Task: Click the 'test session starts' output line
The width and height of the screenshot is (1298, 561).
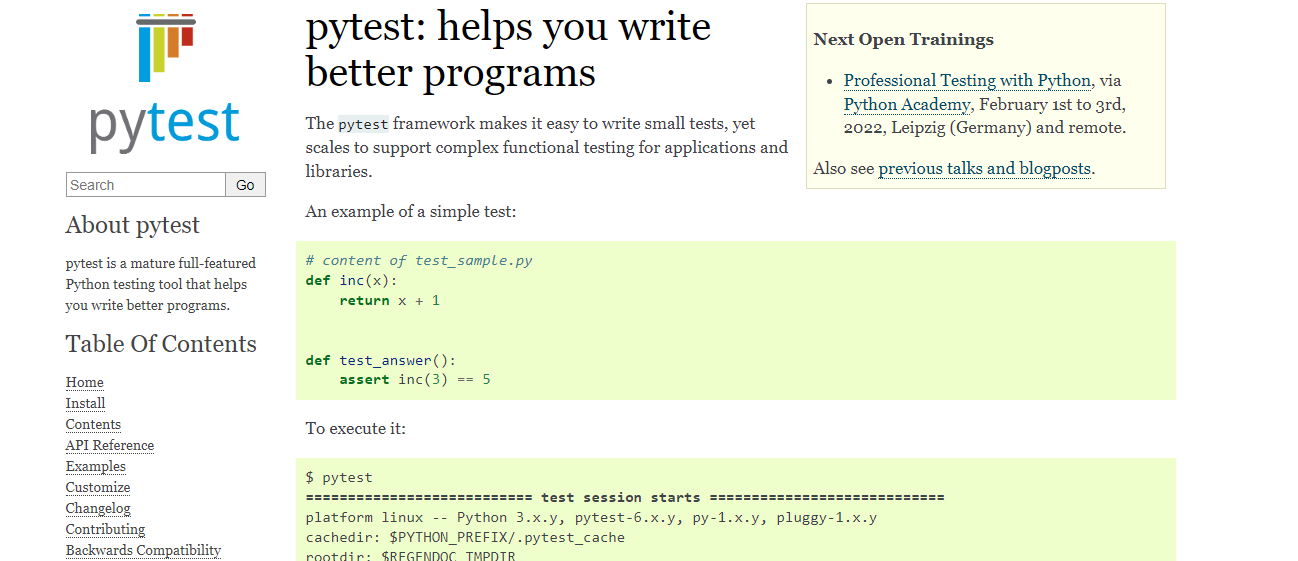Action: pyautogui.click(x=625, y=498)
